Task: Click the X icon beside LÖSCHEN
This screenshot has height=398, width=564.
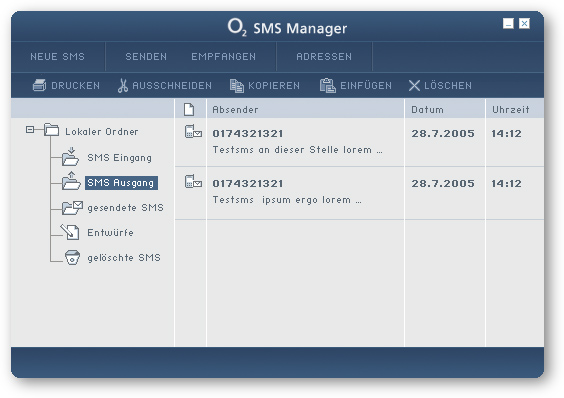Action: (414, 86)
